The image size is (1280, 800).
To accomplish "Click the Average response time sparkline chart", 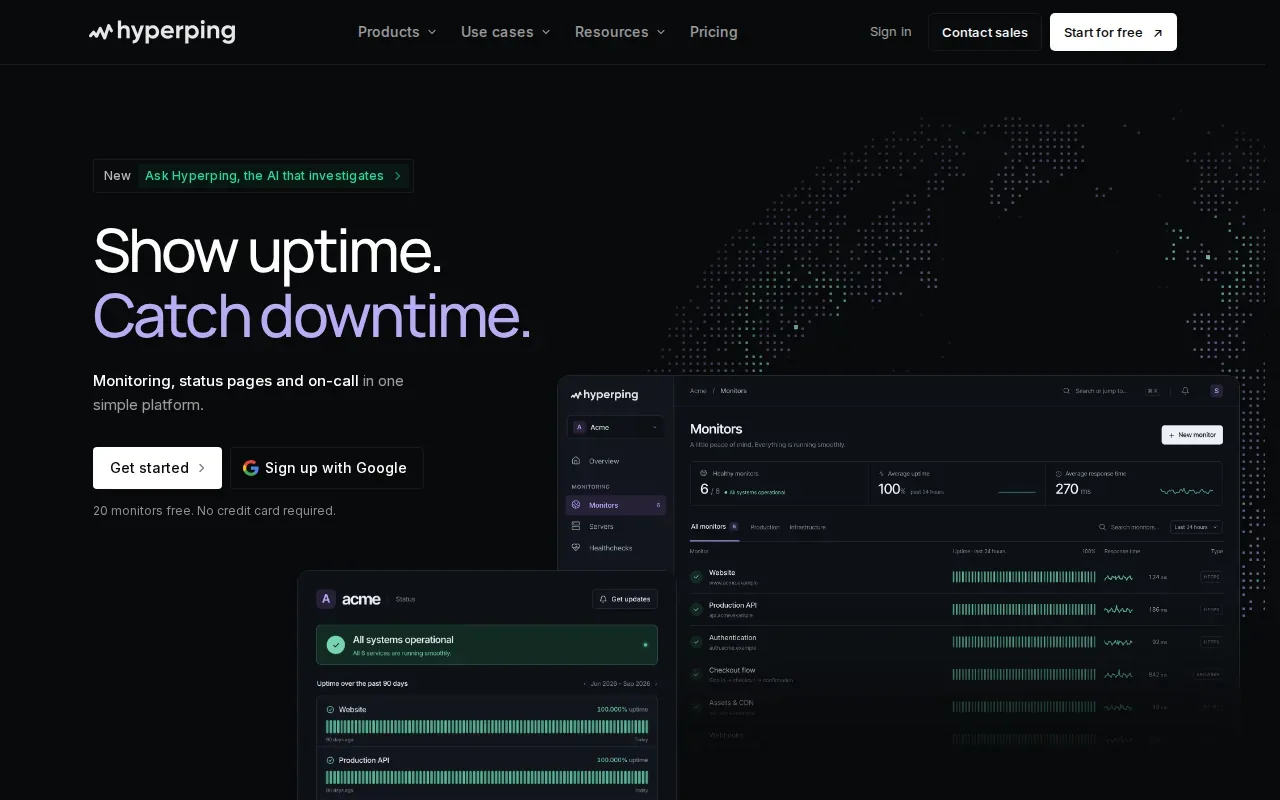I will (x=1187, y=491).
